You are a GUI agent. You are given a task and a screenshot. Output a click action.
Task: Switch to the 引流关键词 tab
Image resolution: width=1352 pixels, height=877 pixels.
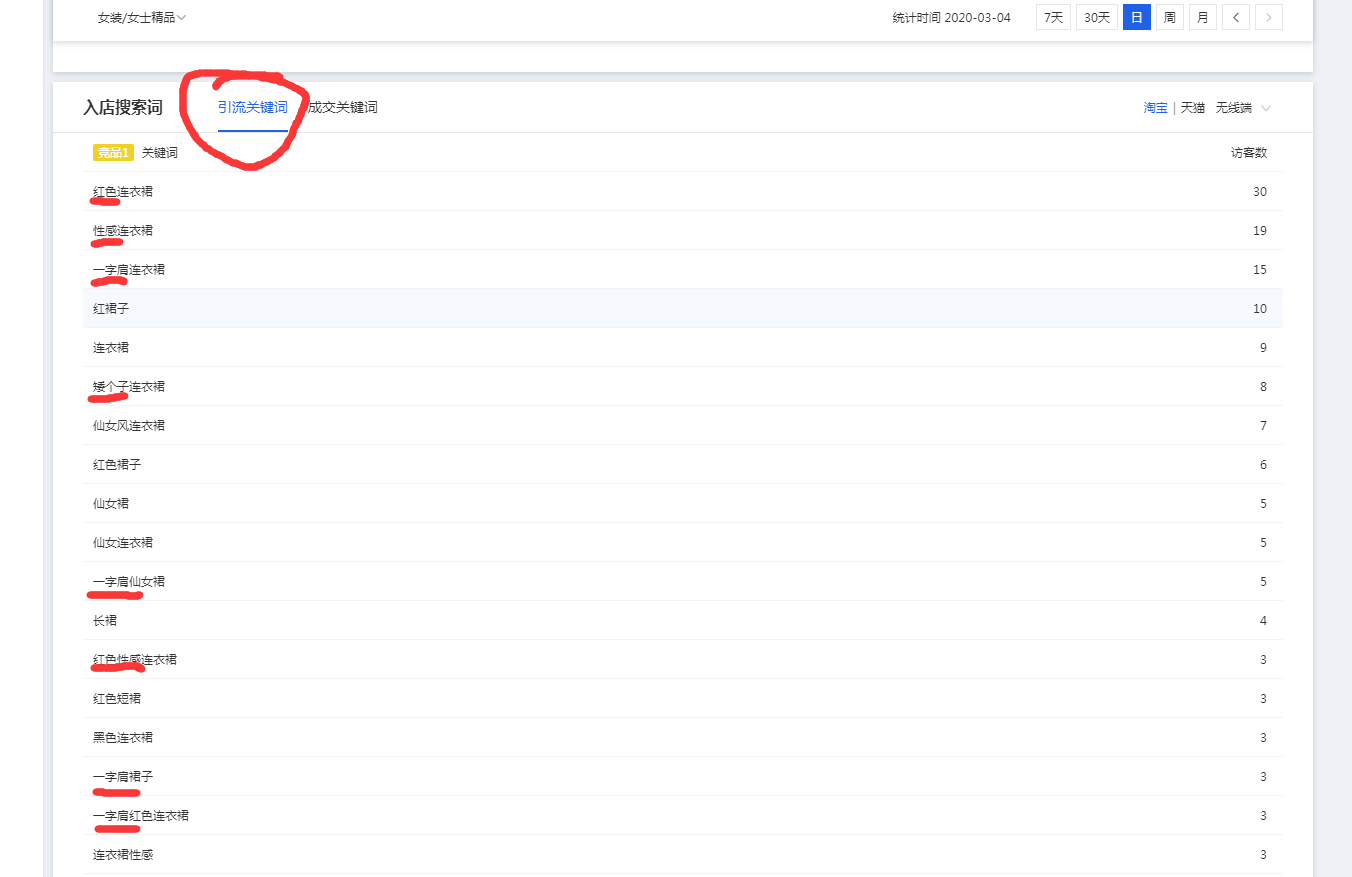[253, 108]
